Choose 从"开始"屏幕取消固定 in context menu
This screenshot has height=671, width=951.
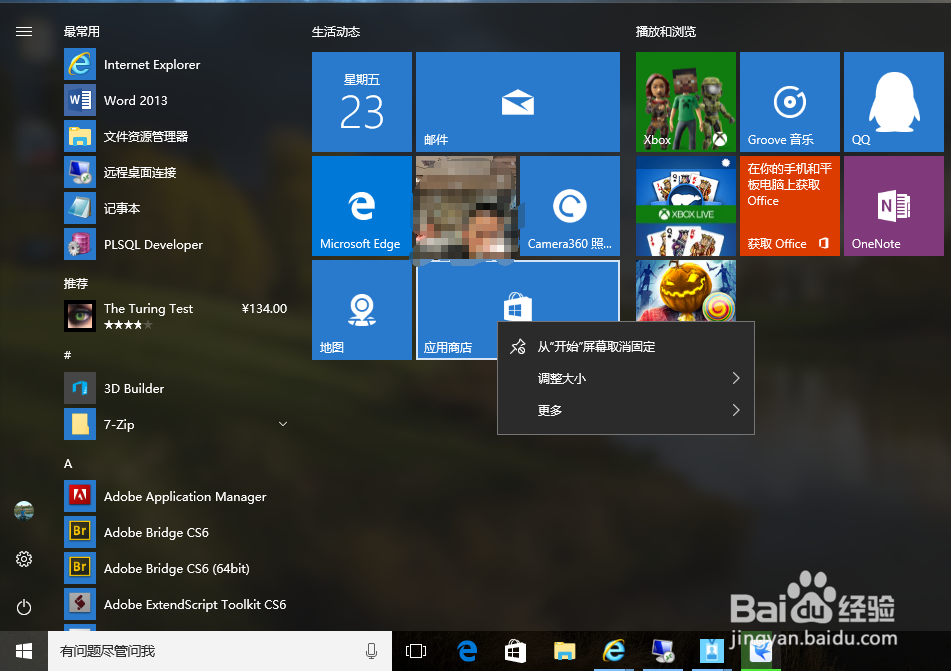(626, 346)
